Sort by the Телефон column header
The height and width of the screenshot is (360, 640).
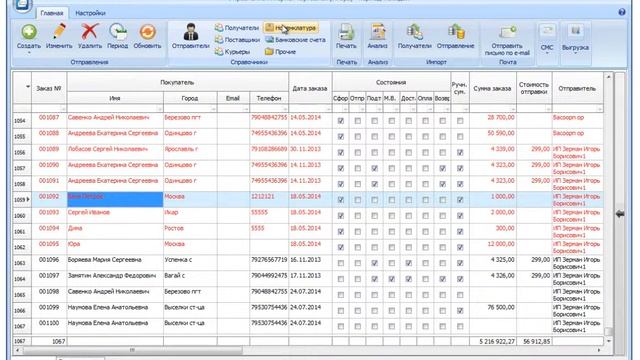[x=269, y=98]
